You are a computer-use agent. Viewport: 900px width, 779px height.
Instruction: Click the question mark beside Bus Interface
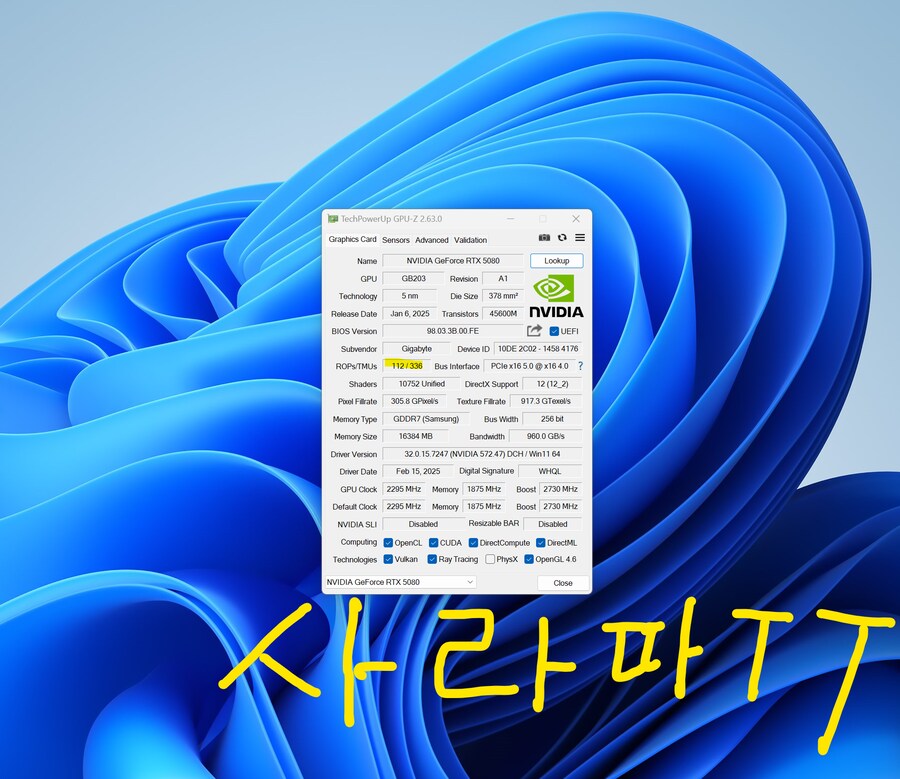580,366
